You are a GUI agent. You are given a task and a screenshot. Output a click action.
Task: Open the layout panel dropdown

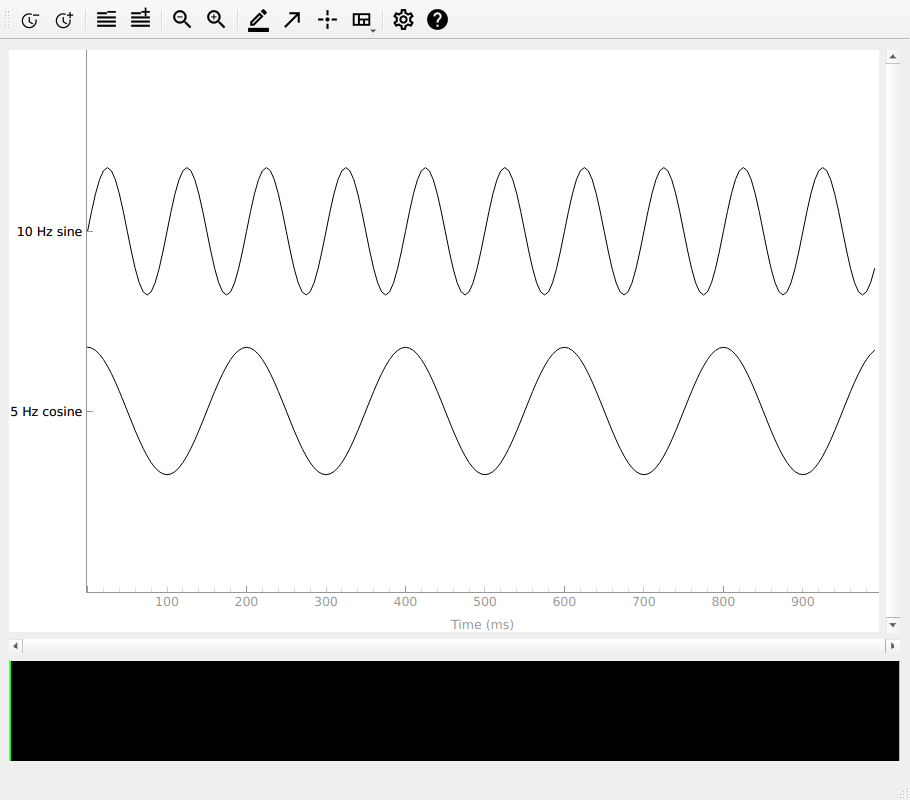[x=363, y=19]
